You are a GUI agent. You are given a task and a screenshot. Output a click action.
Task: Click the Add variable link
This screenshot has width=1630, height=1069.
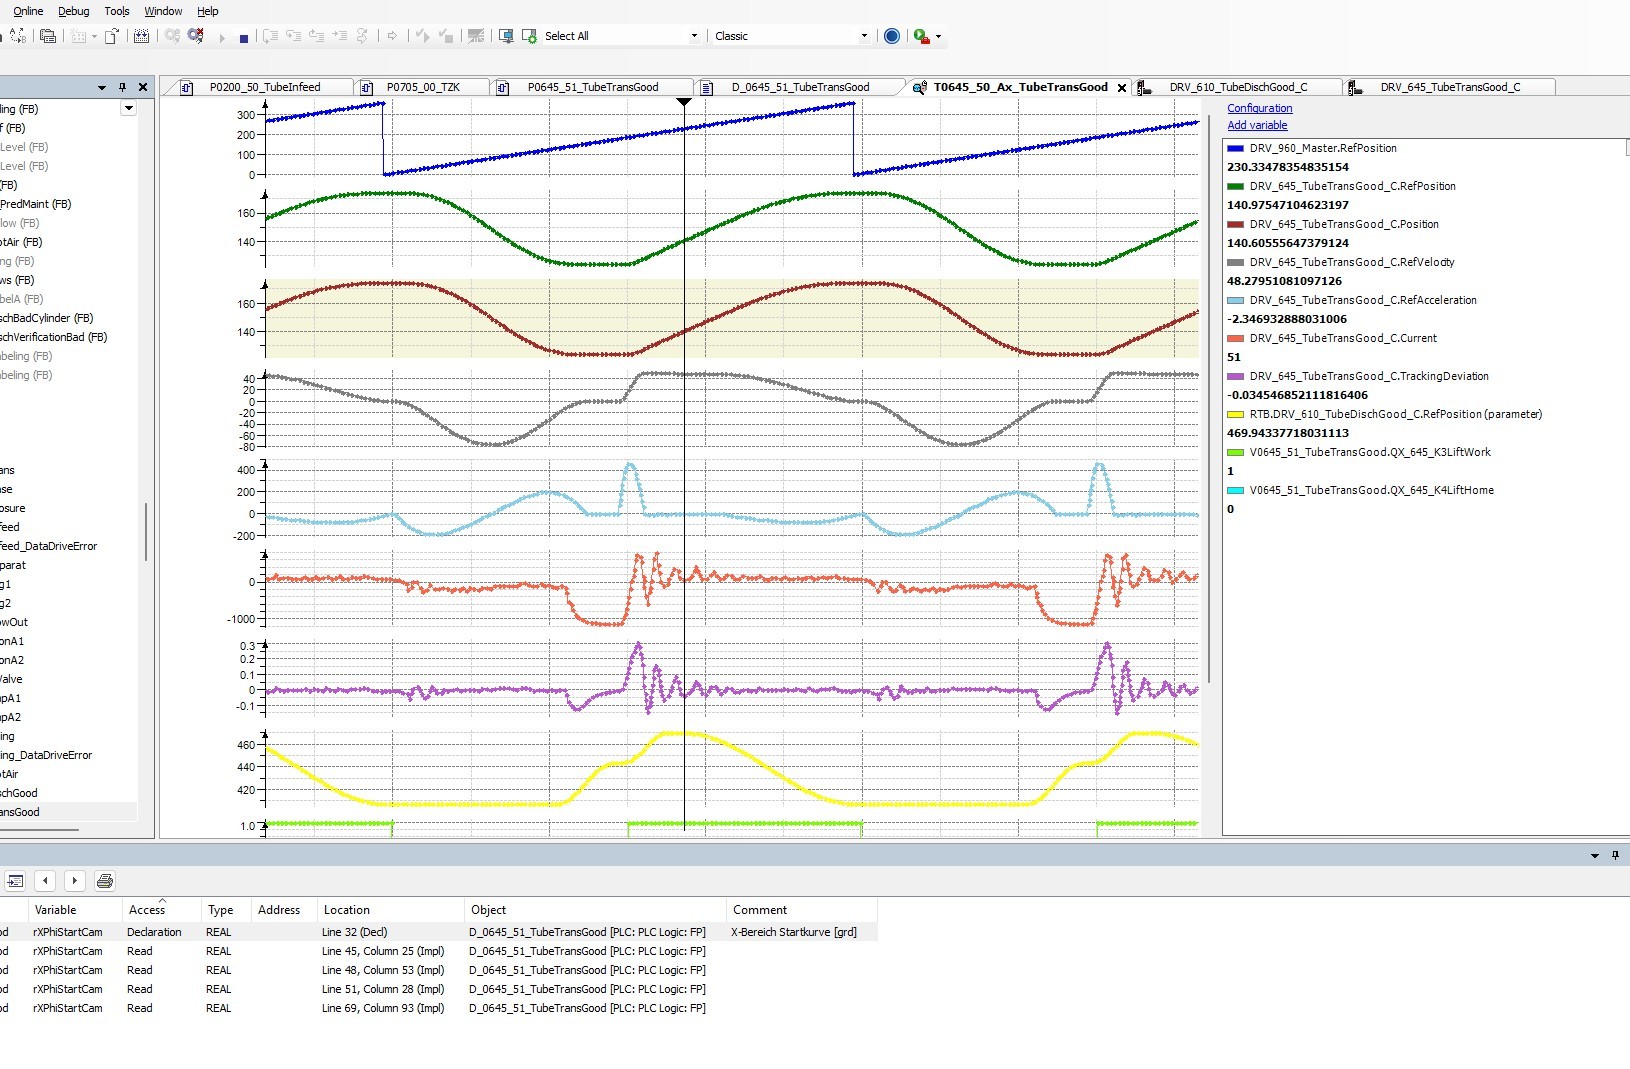[x=1257, y=125]
